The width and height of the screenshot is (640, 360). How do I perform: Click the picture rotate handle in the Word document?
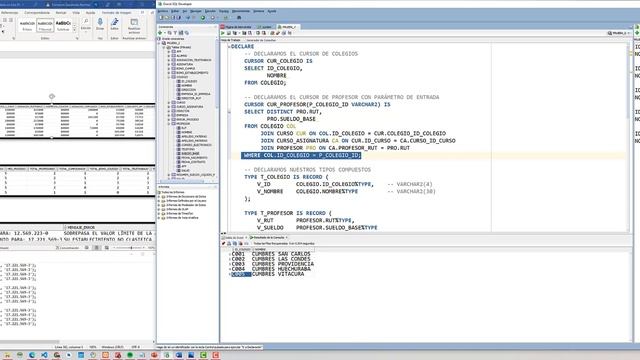point(52,96)
